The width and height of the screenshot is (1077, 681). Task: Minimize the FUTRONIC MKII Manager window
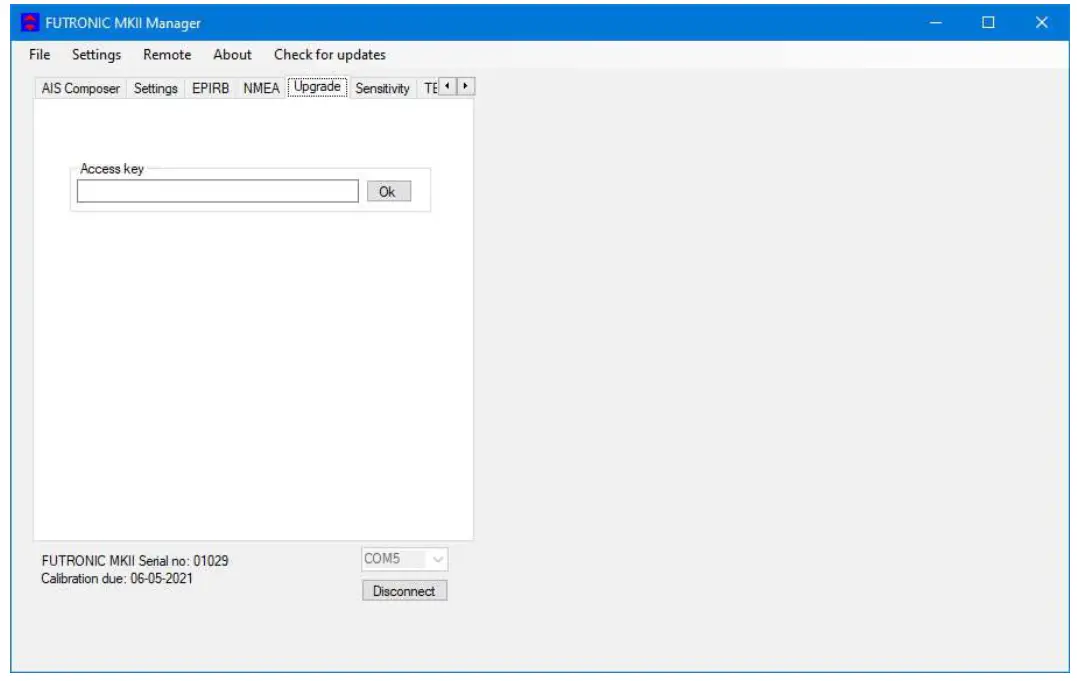pyautogui.click(x=936, y=23)
